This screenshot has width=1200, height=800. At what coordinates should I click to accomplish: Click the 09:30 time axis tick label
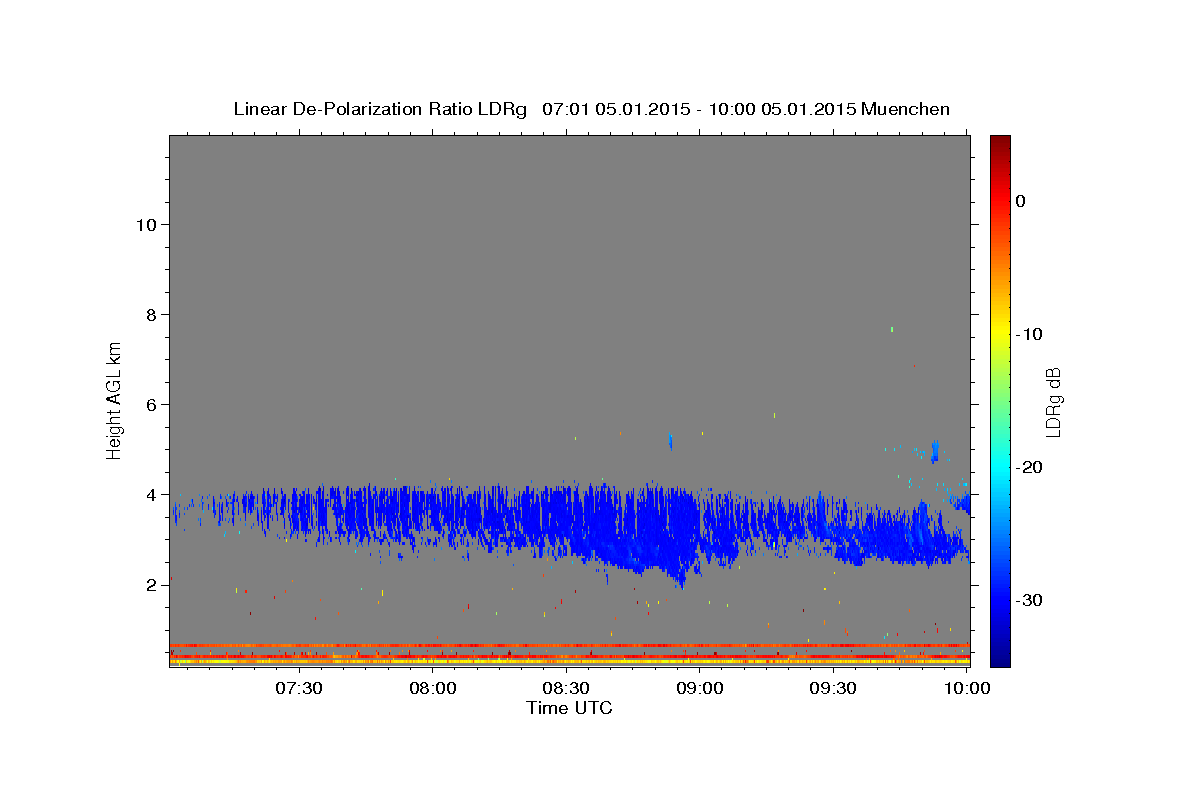coord(833,688)
